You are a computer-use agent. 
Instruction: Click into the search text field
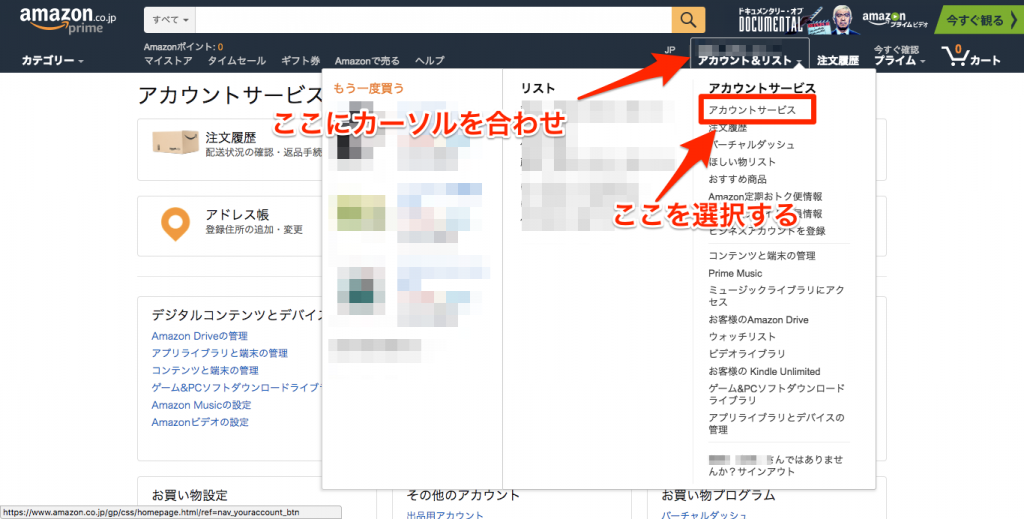pos(434,20)
